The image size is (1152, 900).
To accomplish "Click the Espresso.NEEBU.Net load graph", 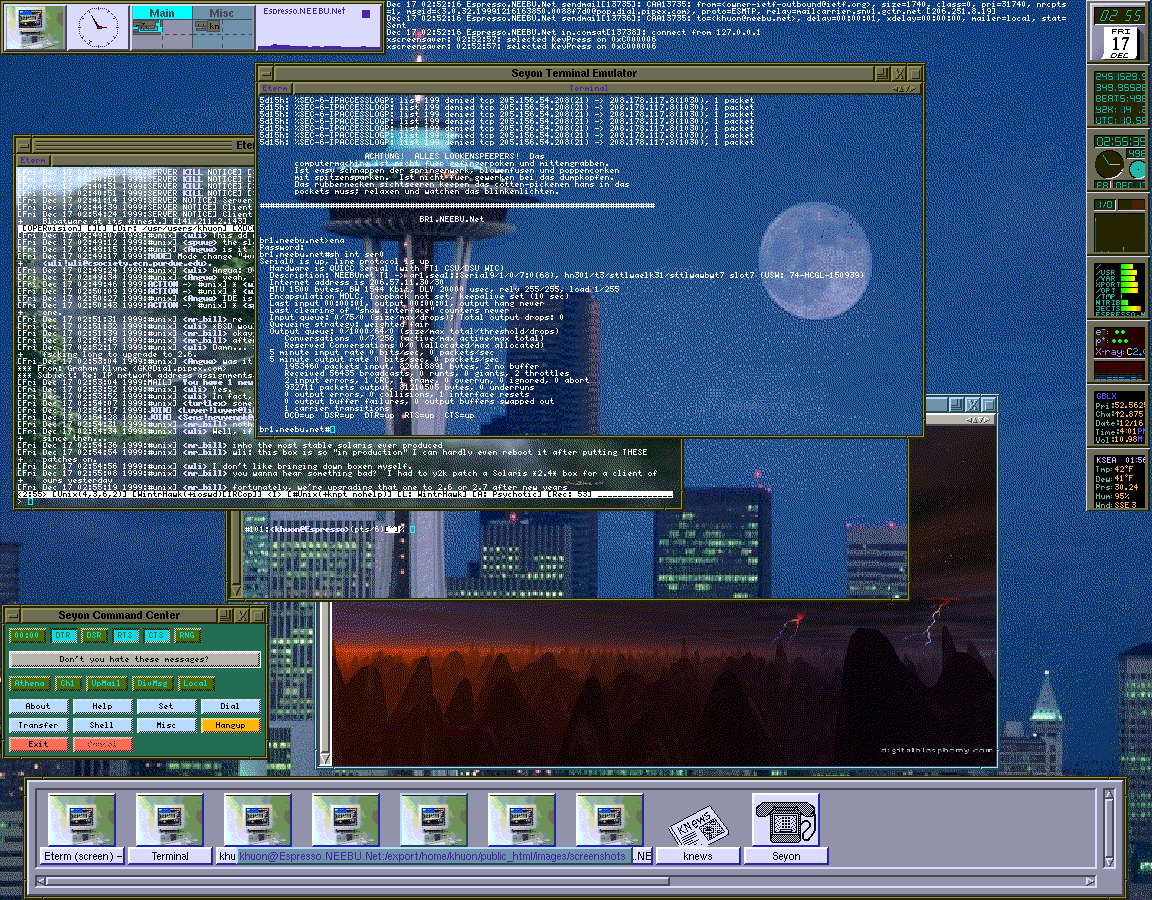I will 319,27.
